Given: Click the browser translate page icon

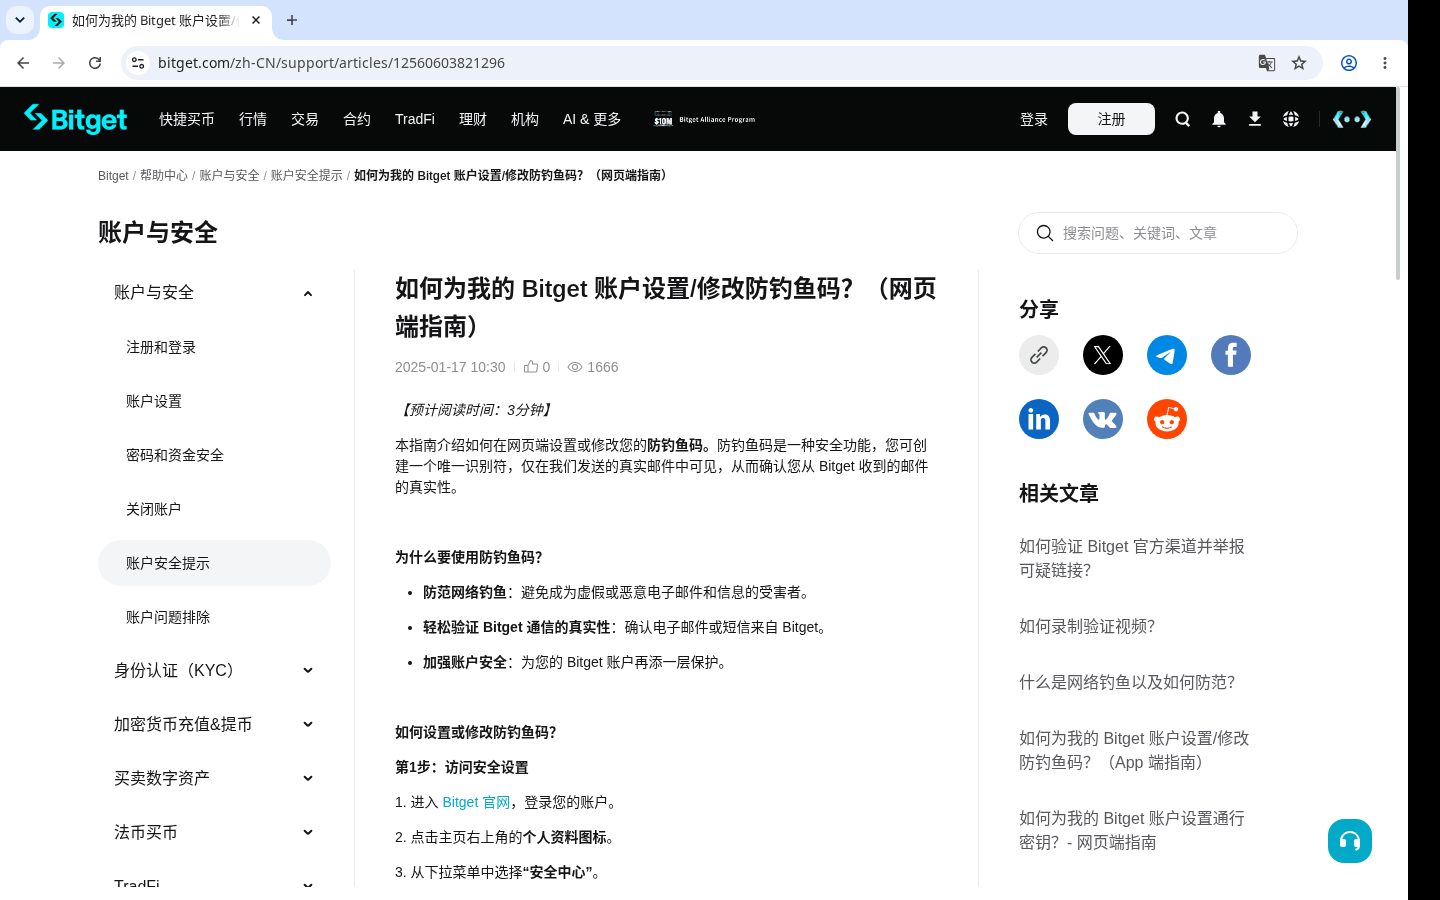Looking at the screenshot, I should [x=1267, y=63].
